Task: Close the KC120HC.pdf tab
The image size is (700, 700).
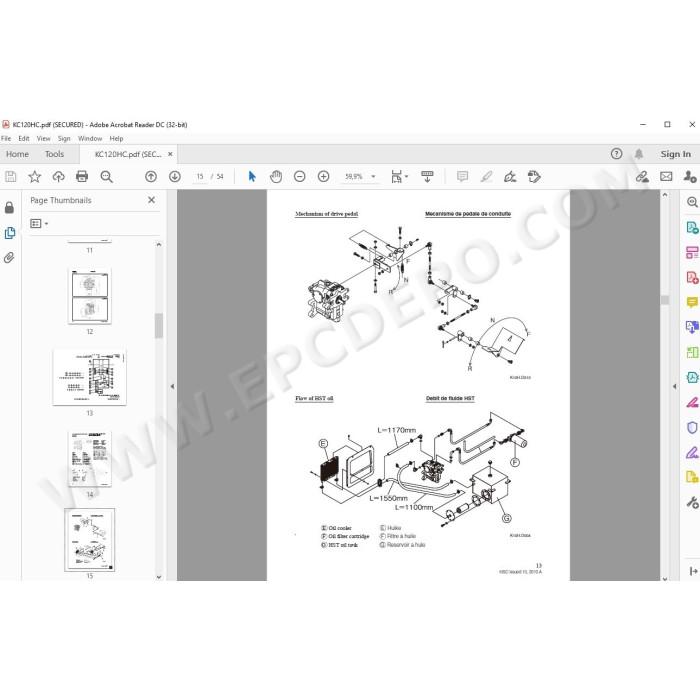Action: [170, 154]
